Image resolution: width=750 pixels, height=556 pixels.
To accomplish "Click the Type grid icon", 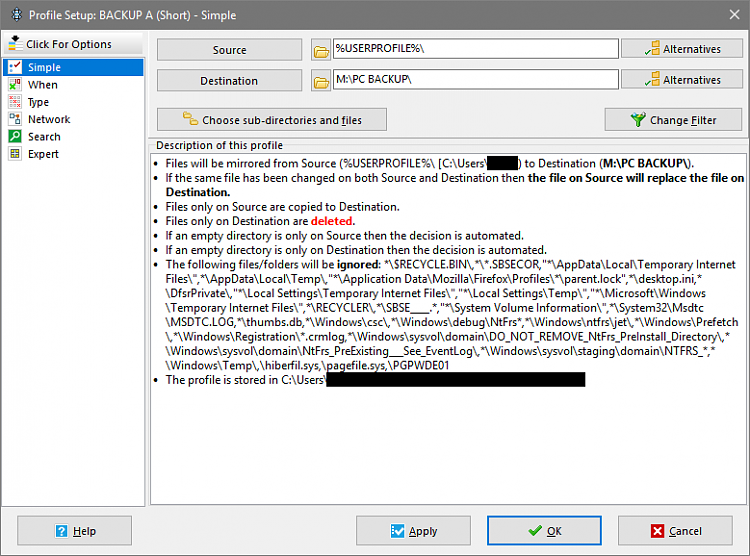I will (x=15, y=102).
